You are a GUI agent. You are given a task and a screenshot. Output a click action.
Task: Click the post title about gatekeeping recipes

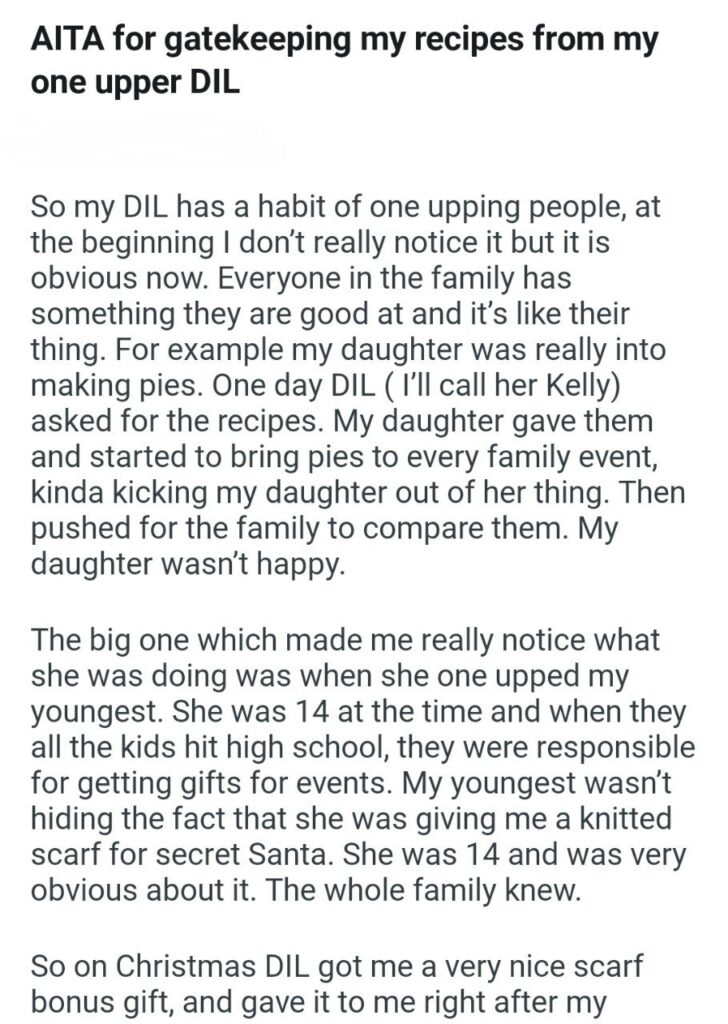point(345,62)
